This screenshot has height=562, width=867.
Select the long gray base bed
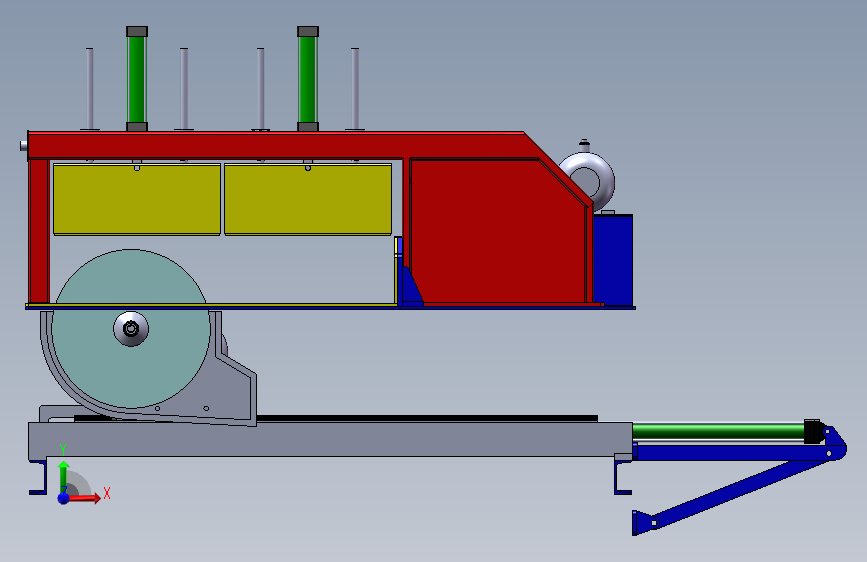coord(330,440)
